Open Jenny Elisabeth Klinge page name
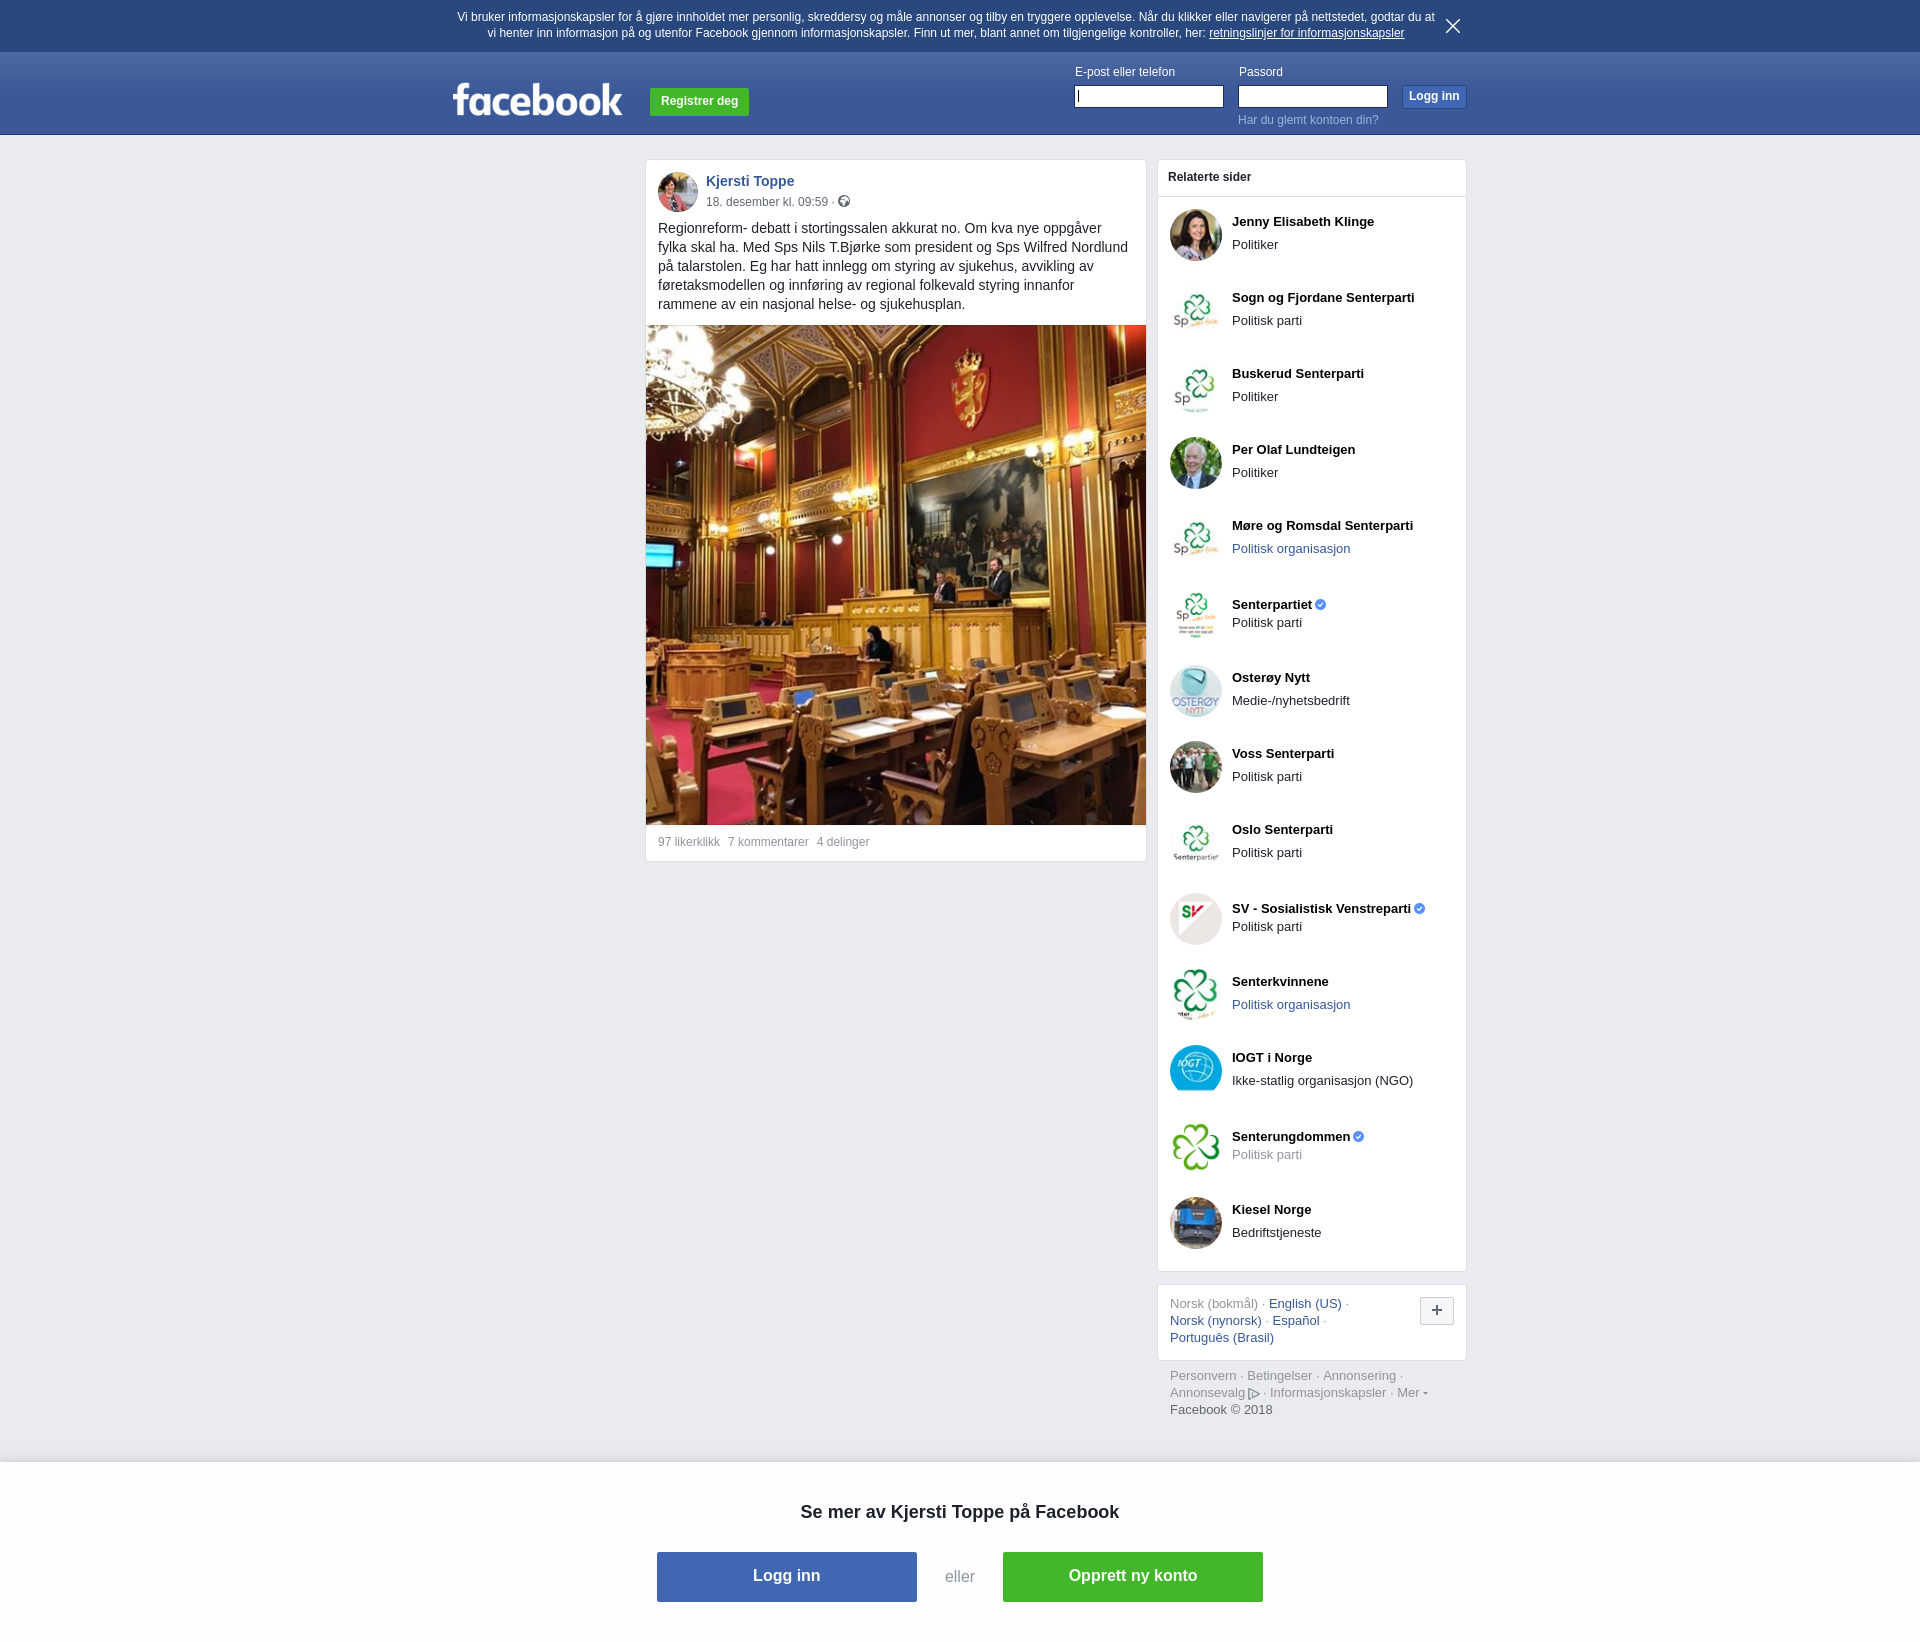The image size is (1920, 1642). [x=1303, y=222]
